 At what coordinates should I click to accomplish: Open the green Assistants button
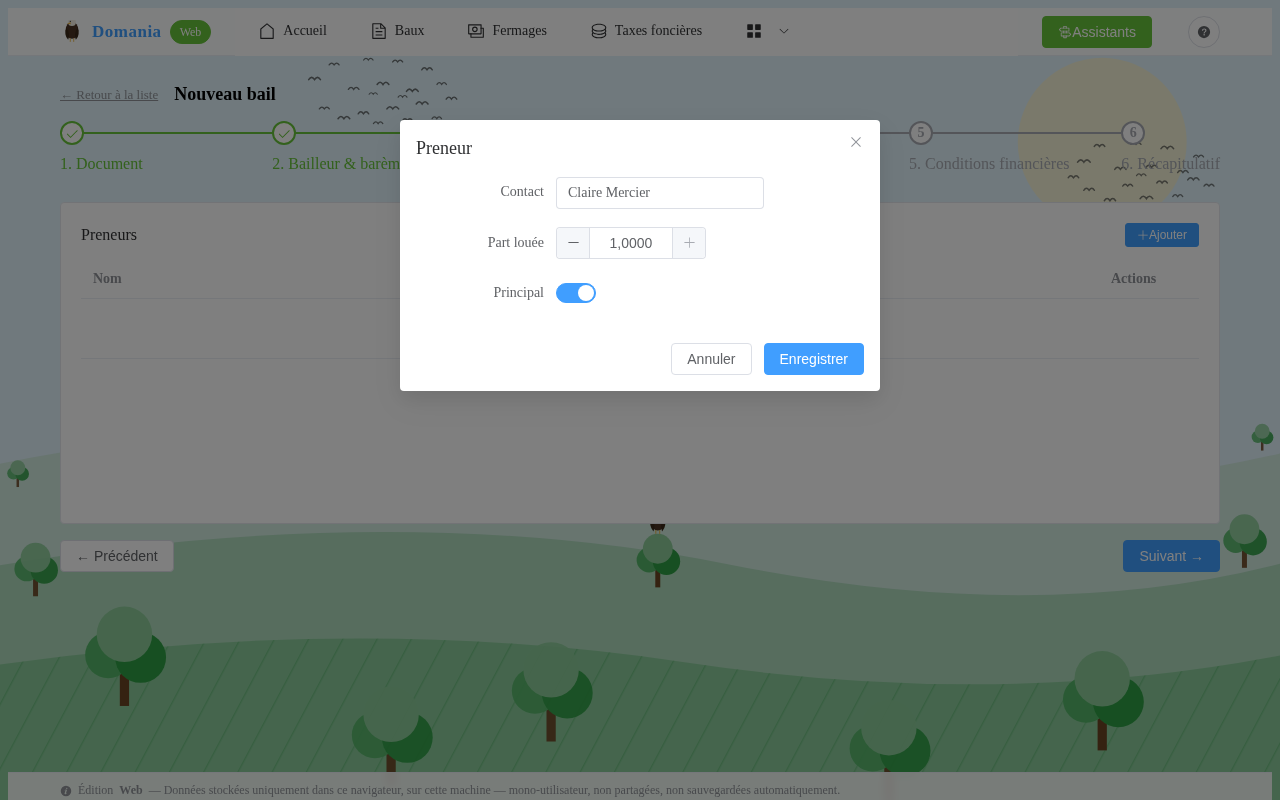coord(1097,32)
